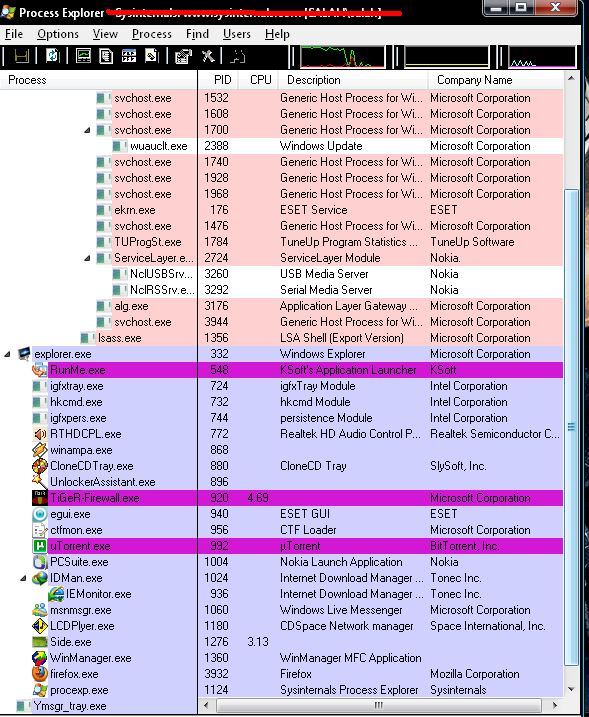Collapse the IDMan.exe subtree
The image size is (589, 717).
23,578
